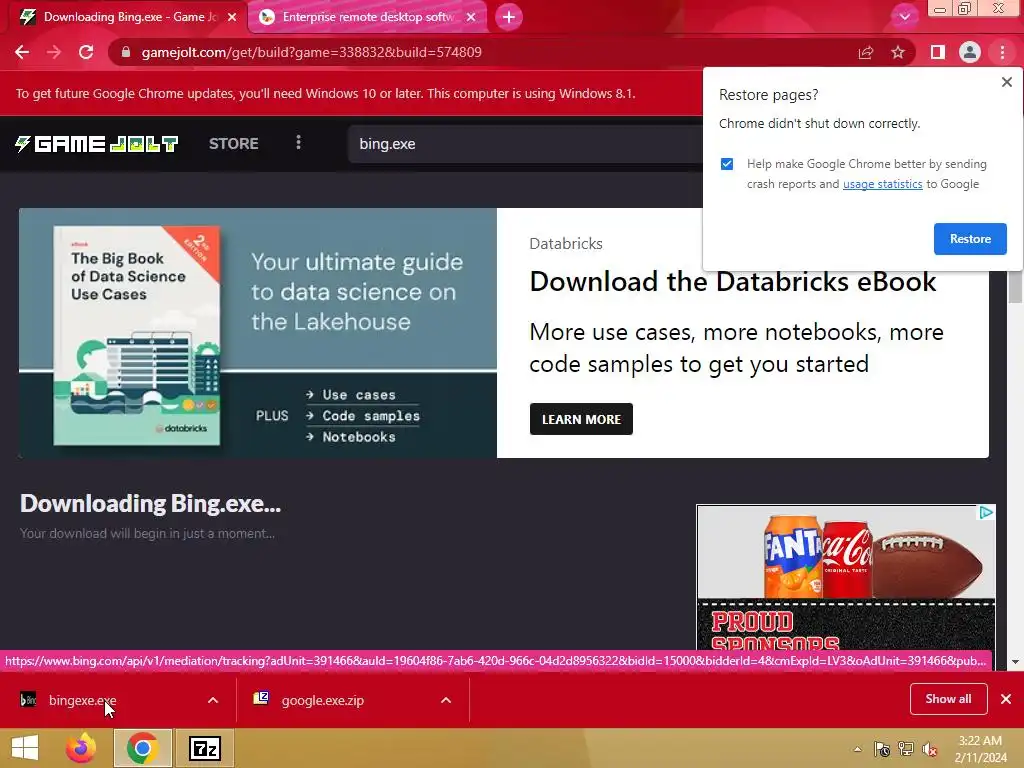
Task: Click the Fanta Coca-Cola sponsor ad
Action: pos(846,577)
